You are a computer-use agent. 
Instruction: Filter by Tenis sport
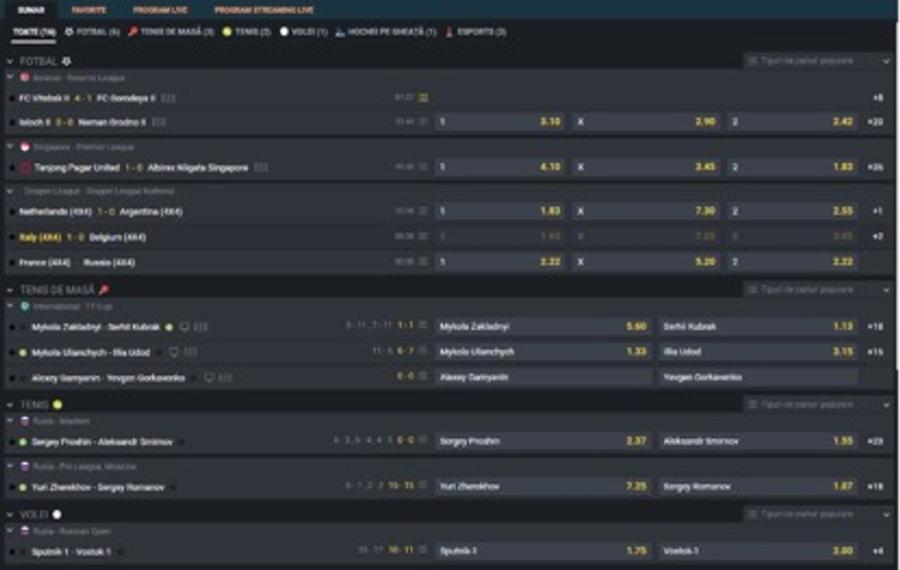click(x=247, y=32)
